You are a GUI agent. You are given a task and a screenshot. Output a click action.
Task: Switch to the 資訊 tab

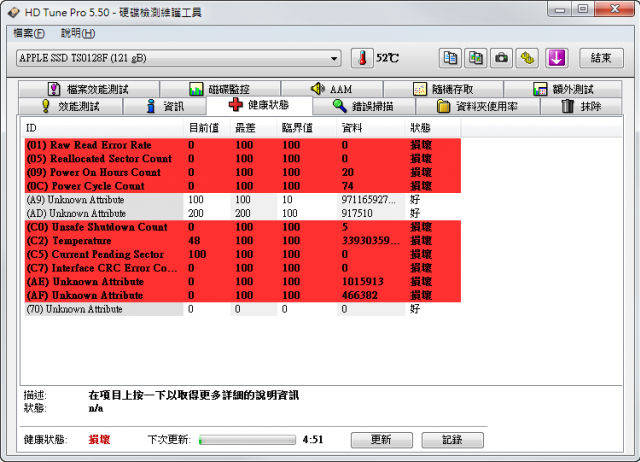coord(165,107)
